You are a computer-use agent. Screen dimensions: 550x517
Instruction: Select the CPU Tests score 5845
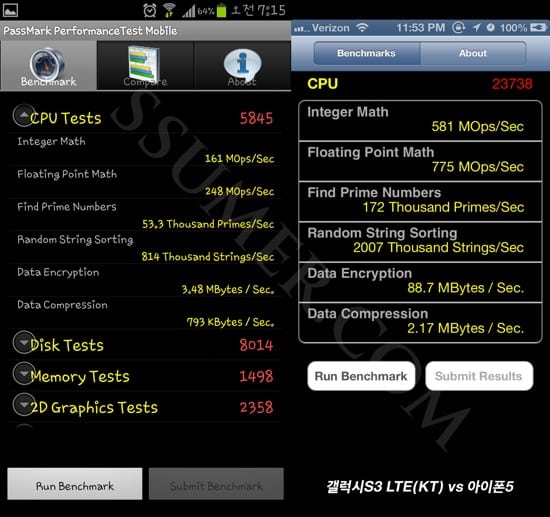(x=256, y=119)
